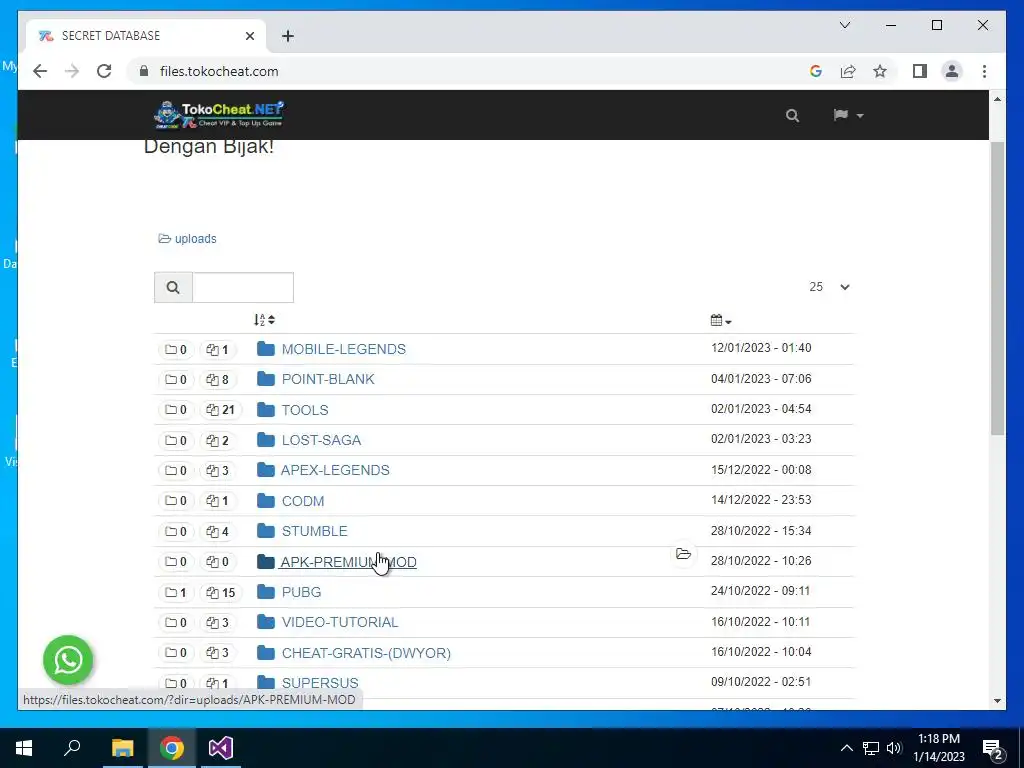Click the folder icon beside MOBILE-LEGENDS

[266, 349]
